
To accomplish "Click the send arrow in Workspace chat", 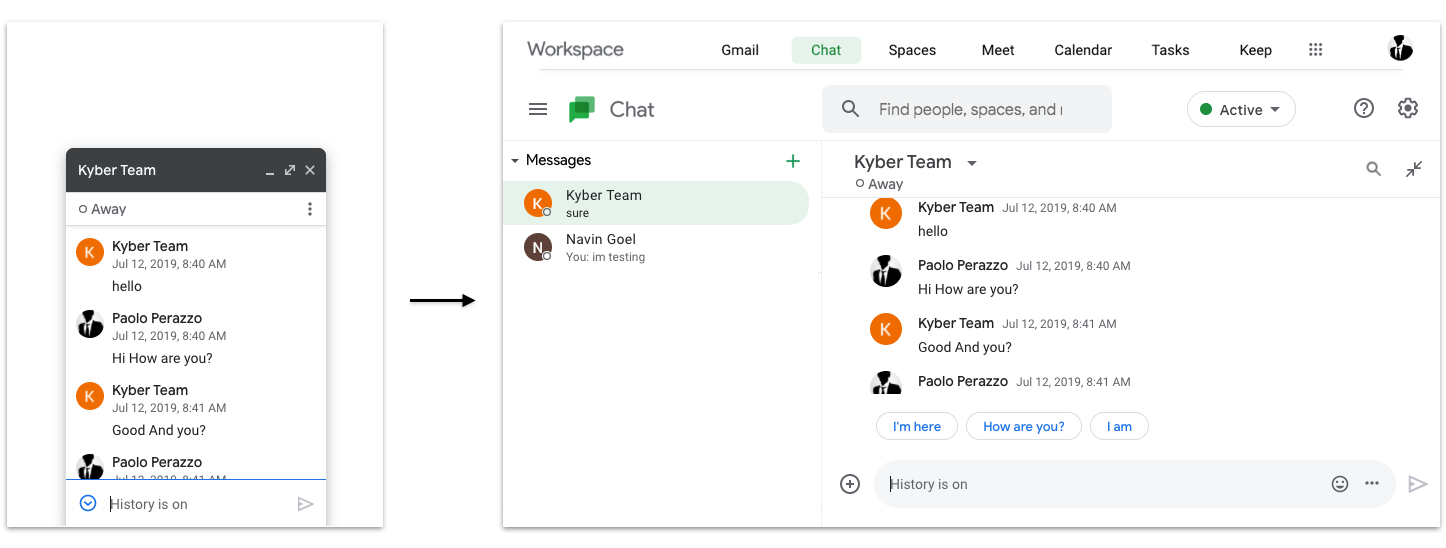I will tap(1417, 484).
